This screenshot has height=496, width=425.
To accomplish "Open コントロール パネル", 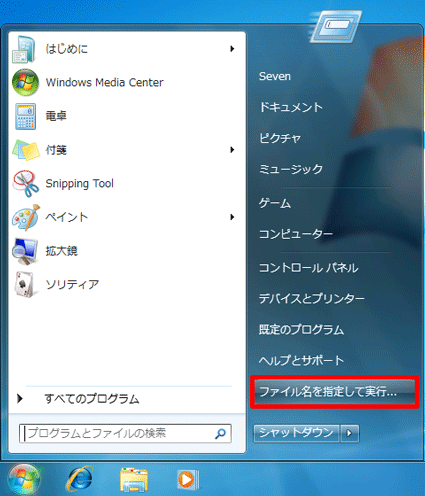I will click(309, 268).
